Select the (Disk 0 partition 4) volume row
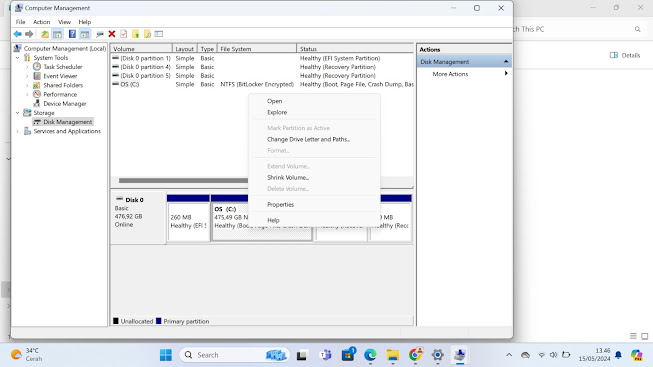This screenshot has width=653, height=367. (262, 67)
